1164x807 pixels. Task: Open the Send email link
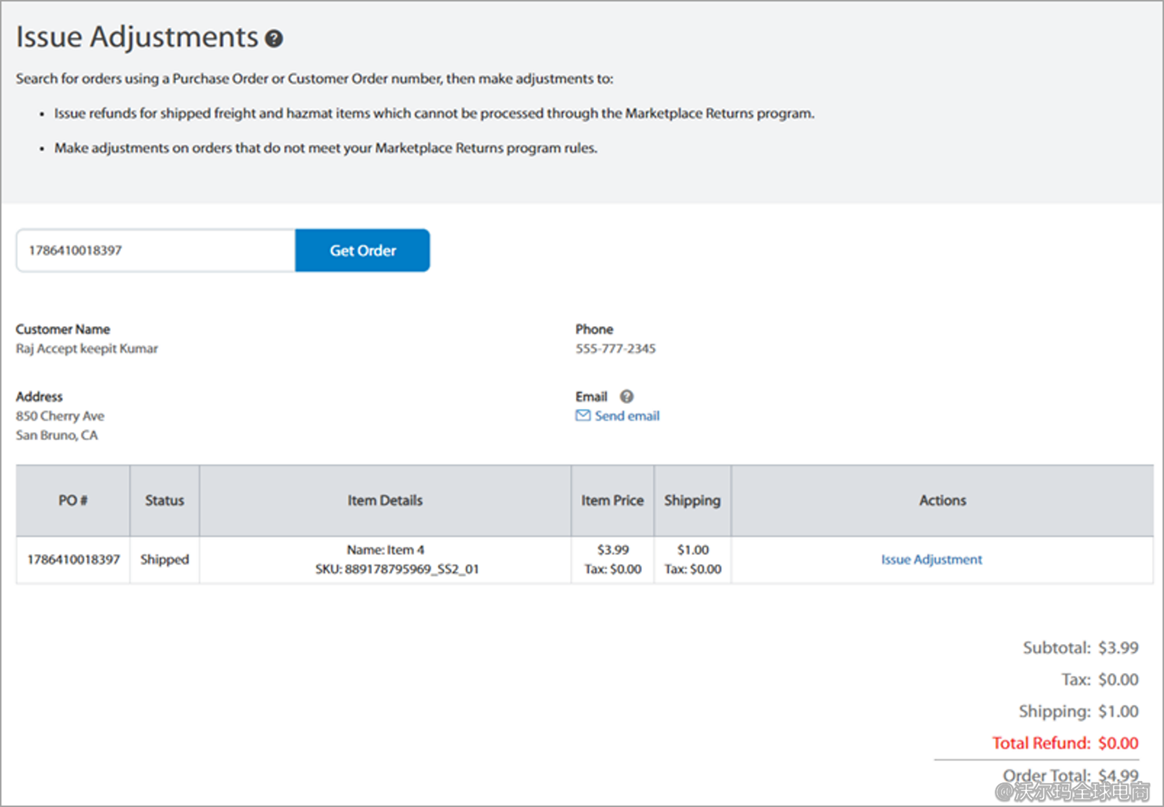(627, 416)
